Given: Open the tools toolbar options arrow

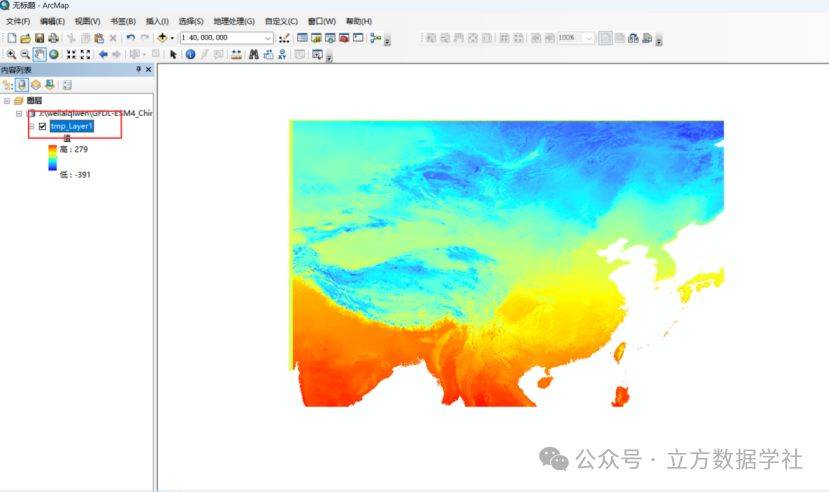Looking at the screenshot, I should tap(329, 57).
